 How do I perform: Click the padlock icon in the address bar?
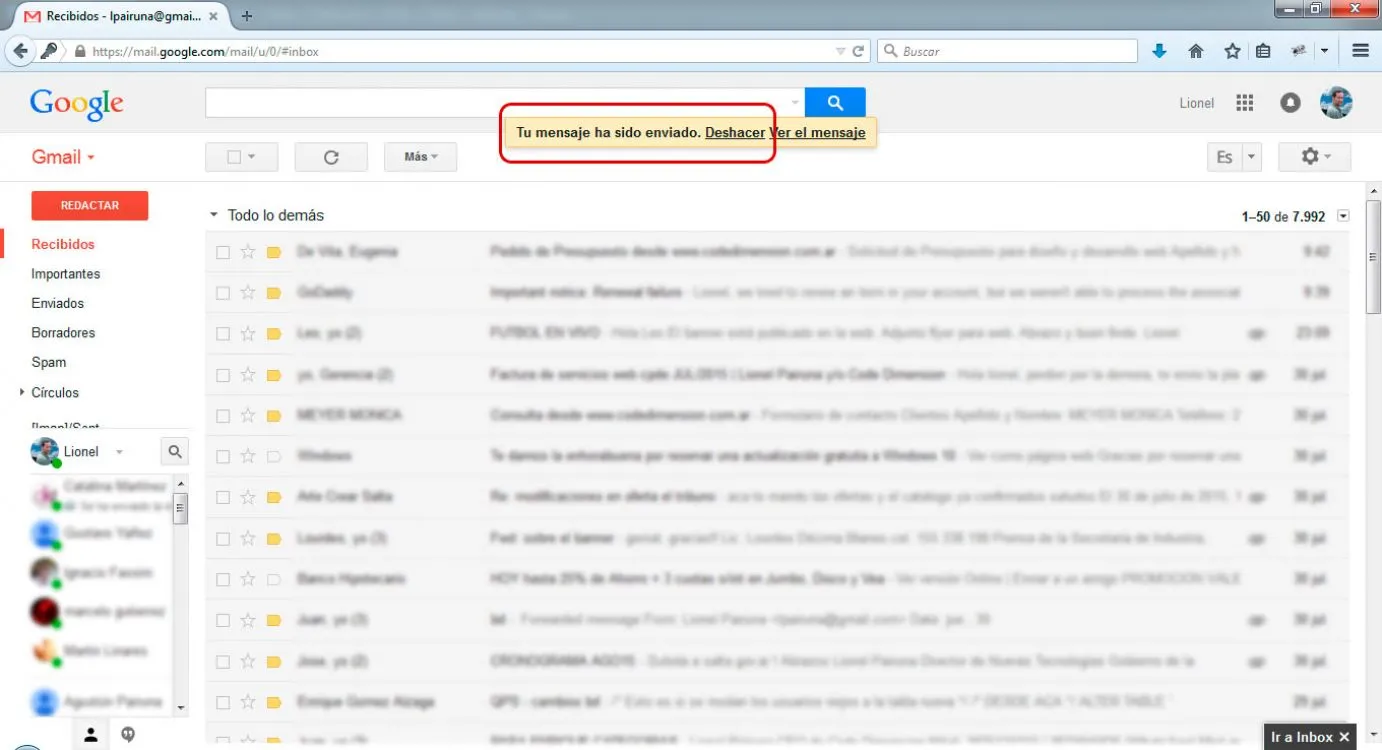[x=79, y=51]
